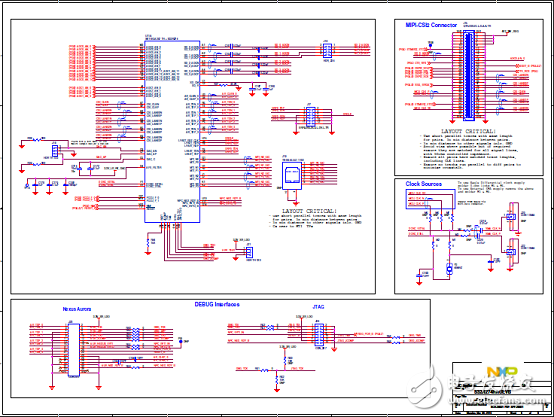Click the title block table at bottom right
The width and height of the screenshot is (554, 417).
pos(501,388)
